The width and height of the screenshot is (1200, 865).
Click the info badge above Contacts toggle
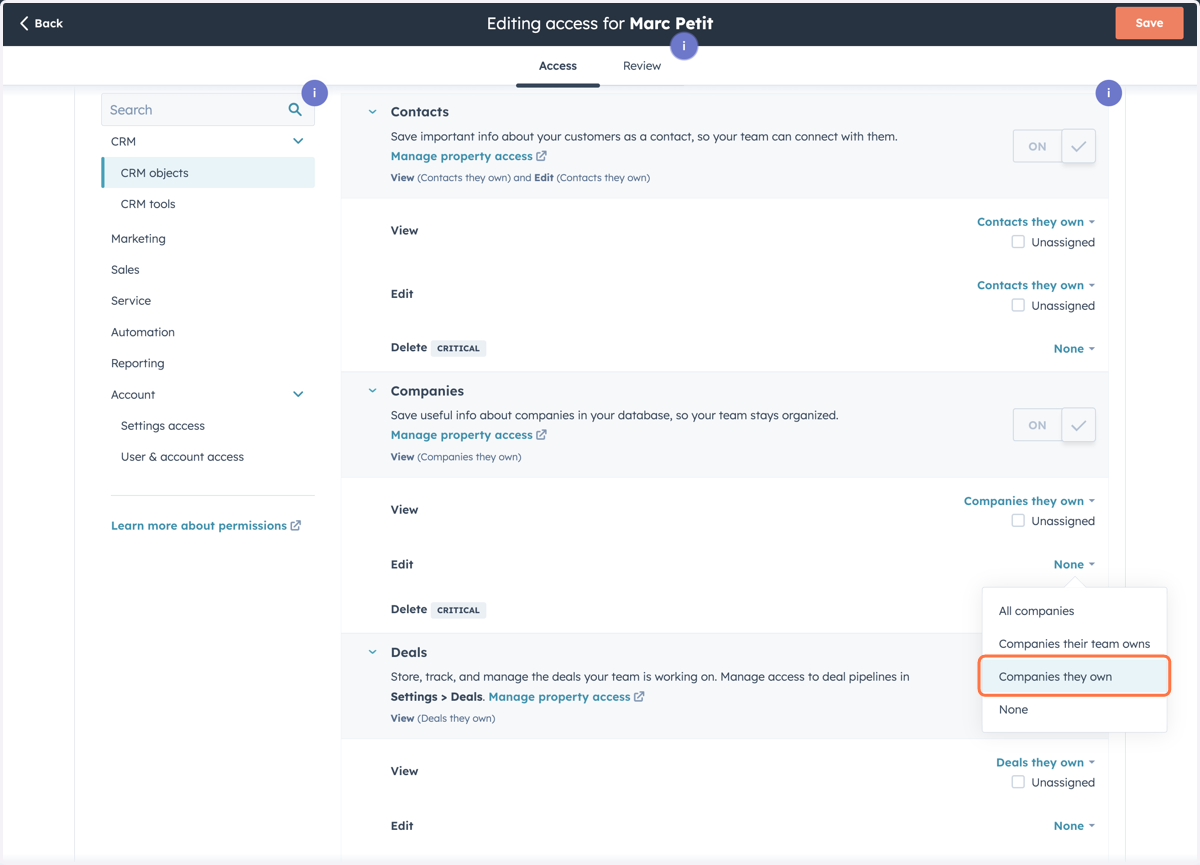click(1109, 93)
